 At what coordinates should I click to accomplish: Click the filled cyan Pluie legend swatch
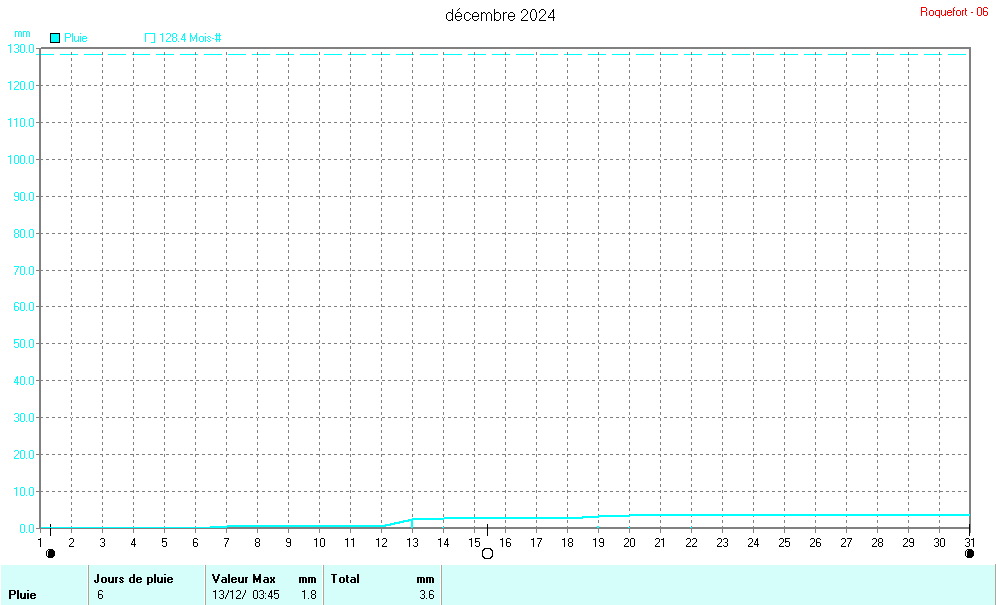coord(55,38)
